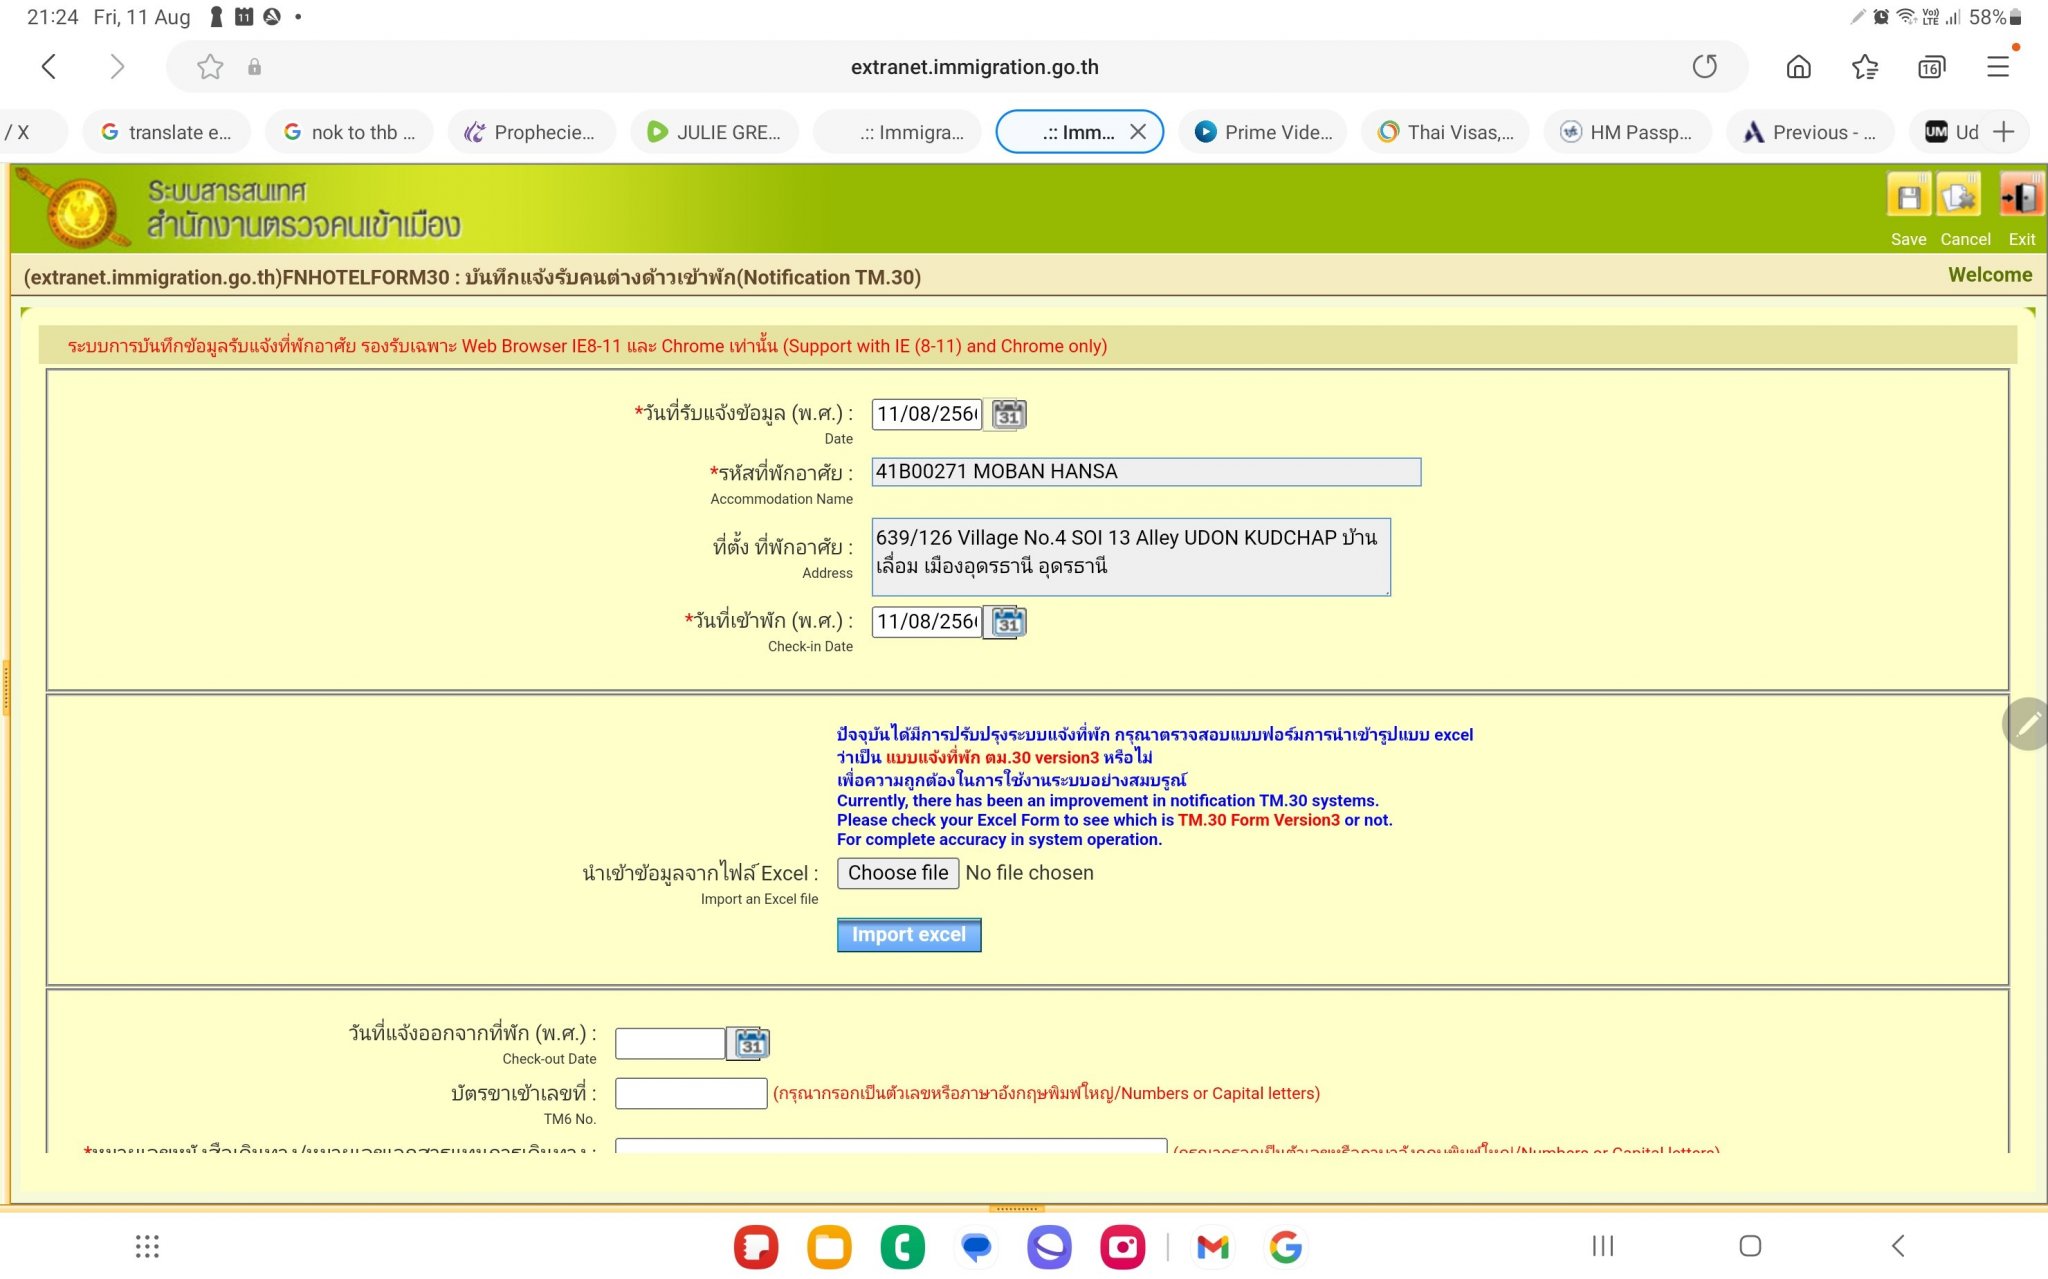Open browser tab switcher showing 16 tabs

click(1931, 67)
